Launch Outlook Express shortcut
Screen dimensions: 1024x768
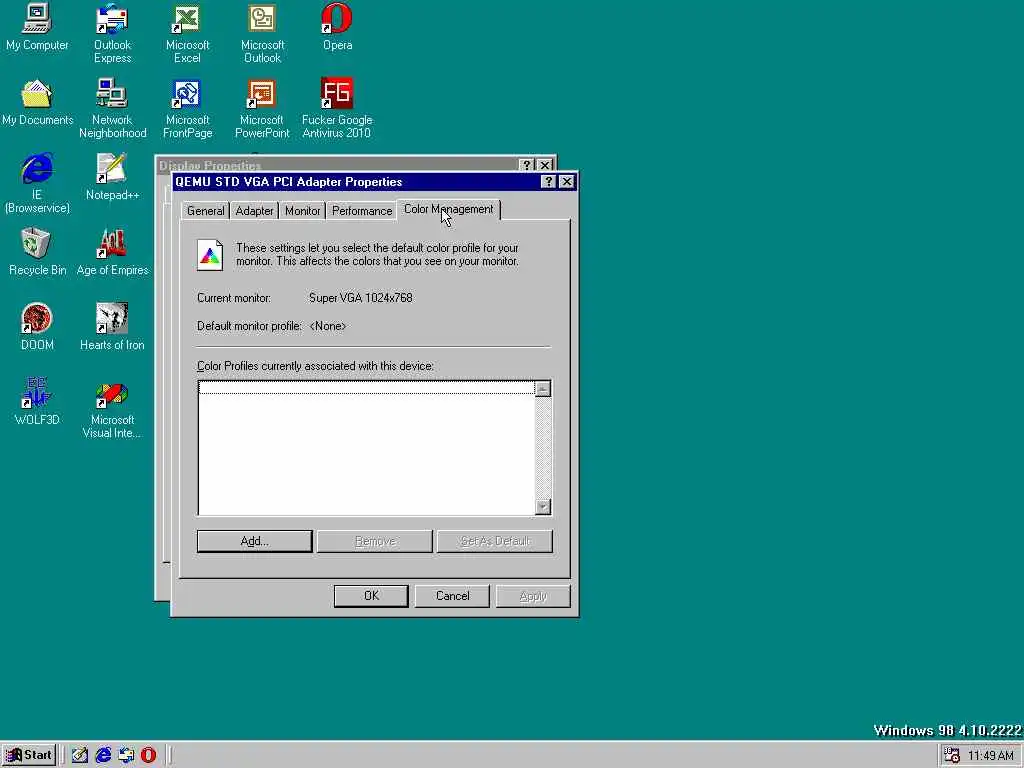tap(112, 34)
